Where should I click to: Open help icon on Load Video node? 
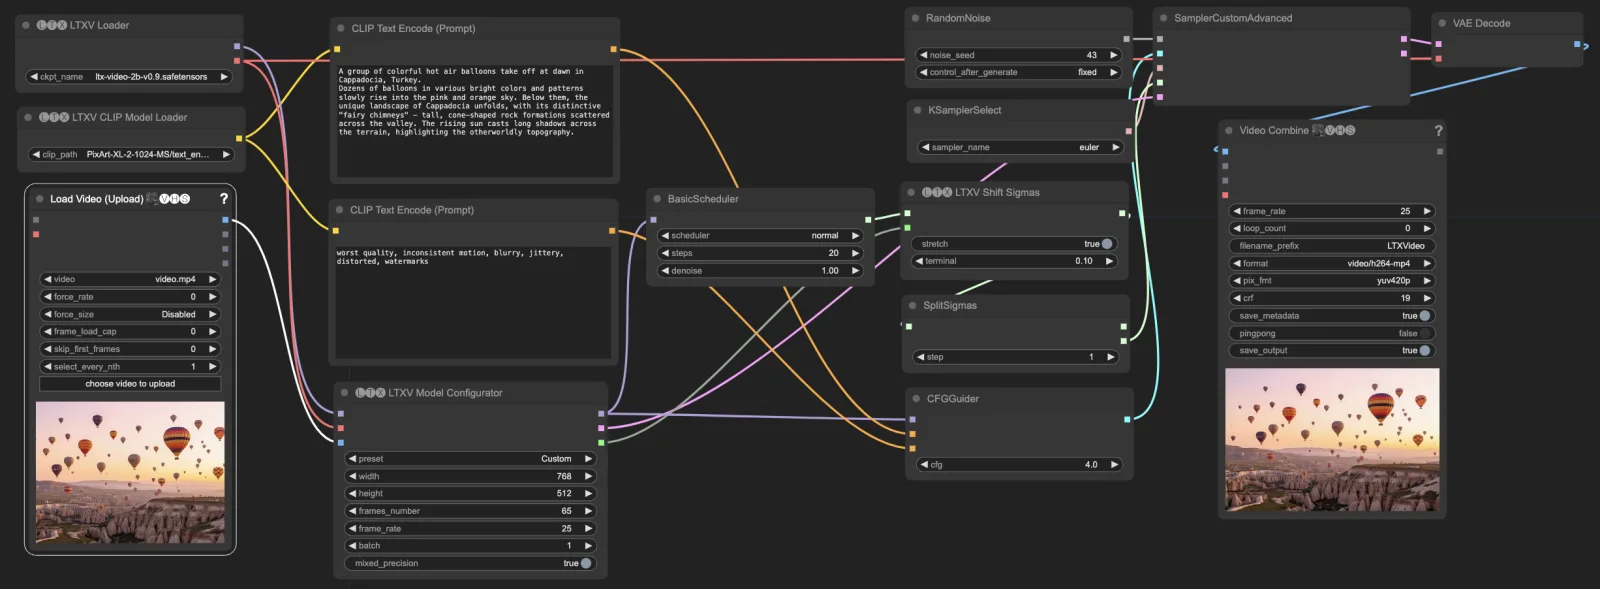[224, 199]
